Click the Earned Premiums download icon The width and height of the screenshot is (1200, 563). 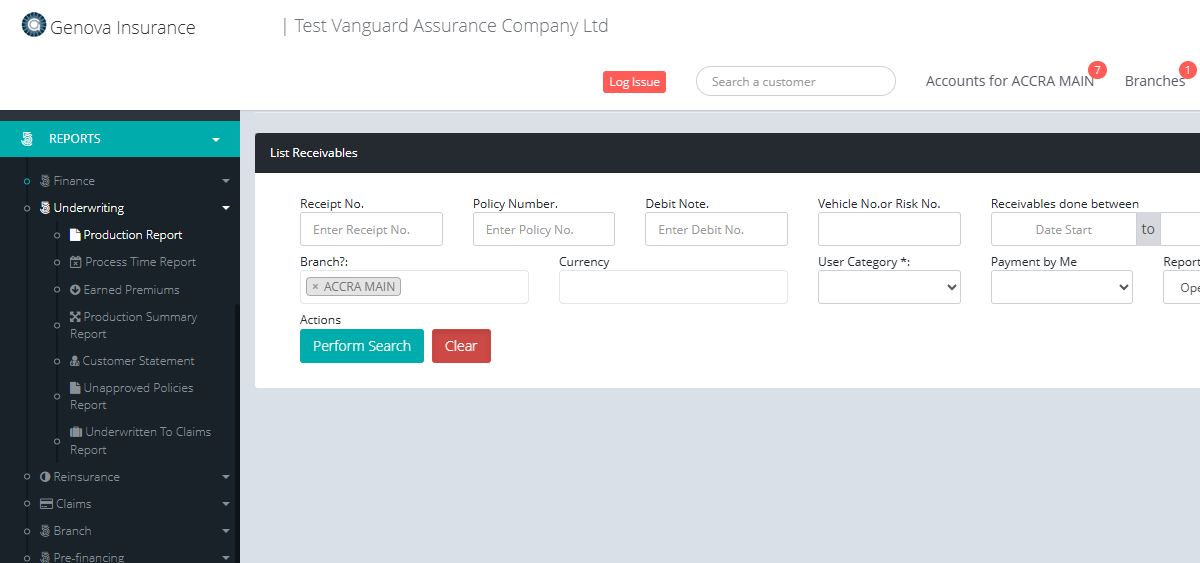(x=75, y=290)
